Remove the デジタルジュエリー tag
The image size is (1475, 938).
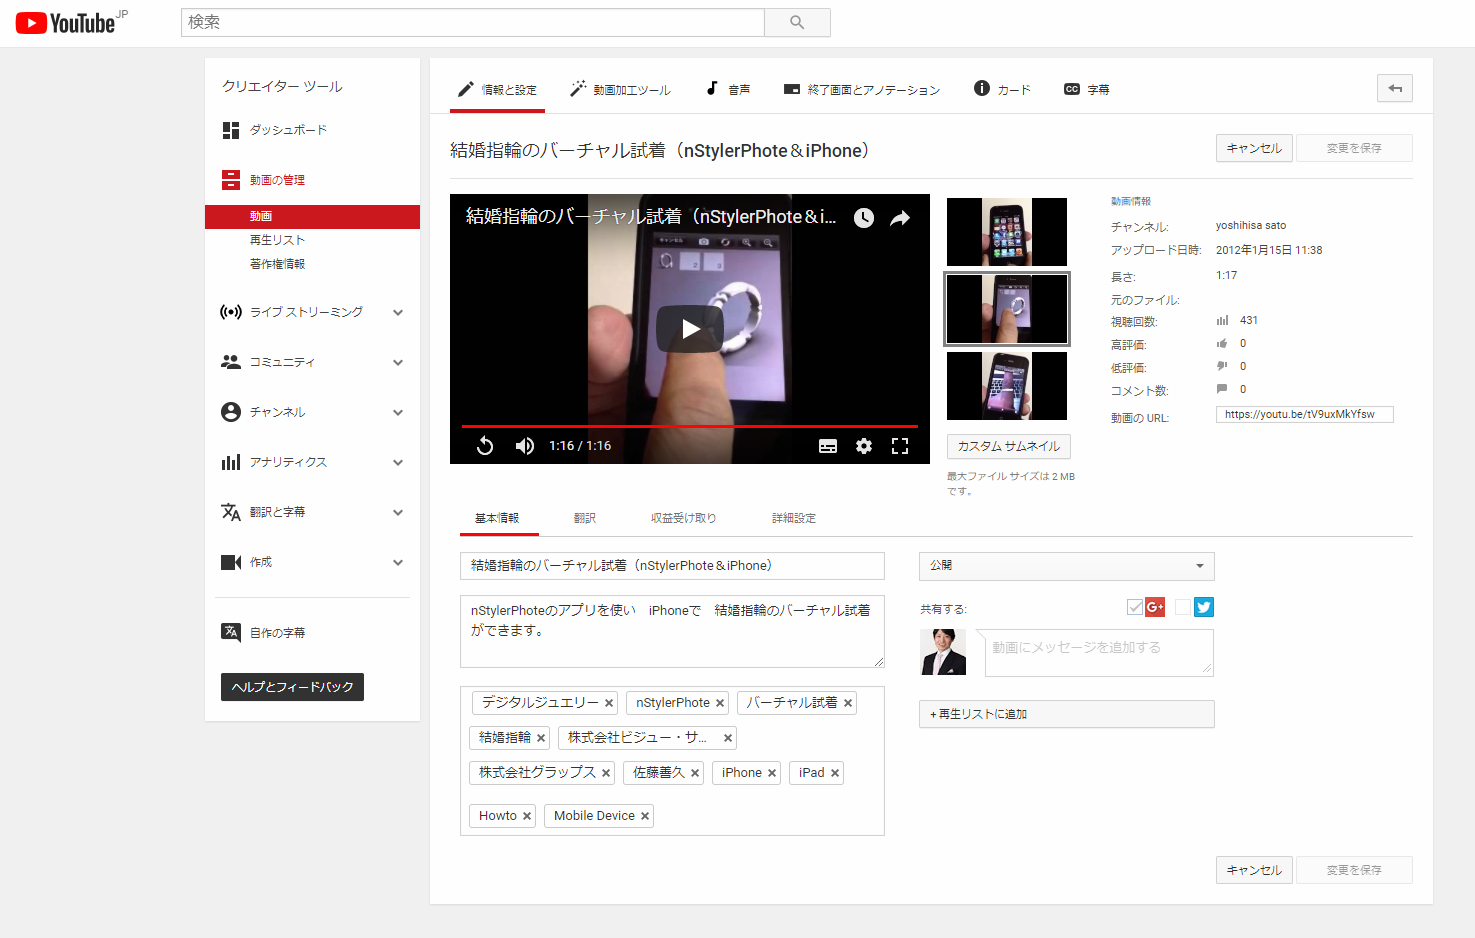point(608,703)
